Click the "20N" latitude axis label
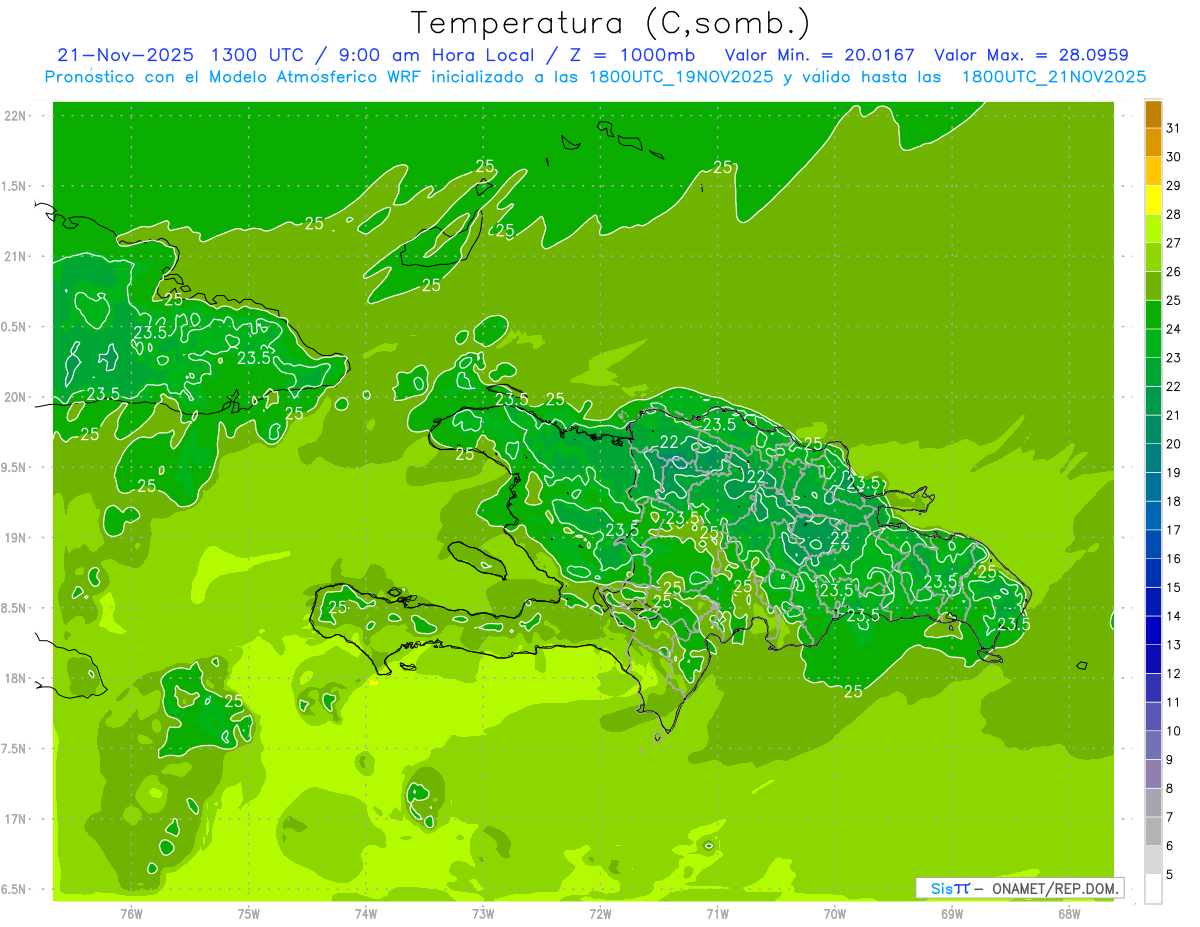The height and width of the screenshot is (927, 1200). coord(15,397)
